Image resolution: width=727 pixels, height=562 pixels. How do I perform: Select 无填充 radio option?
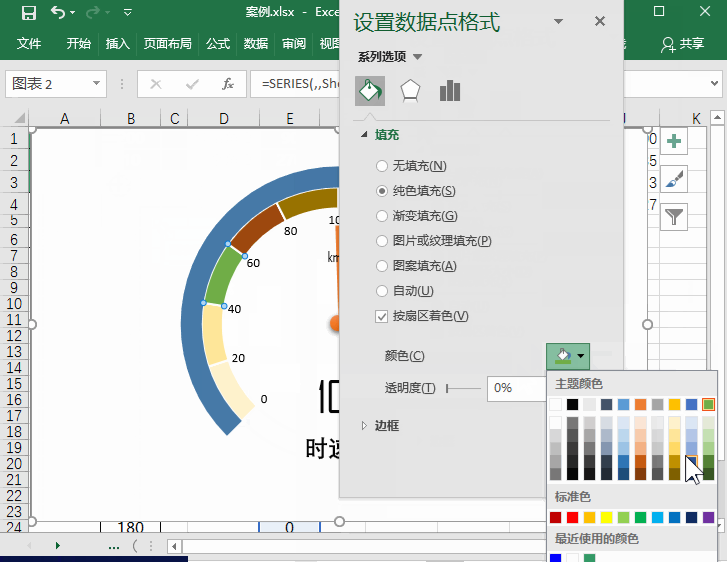pyautogui.click(x=382, y=166)
